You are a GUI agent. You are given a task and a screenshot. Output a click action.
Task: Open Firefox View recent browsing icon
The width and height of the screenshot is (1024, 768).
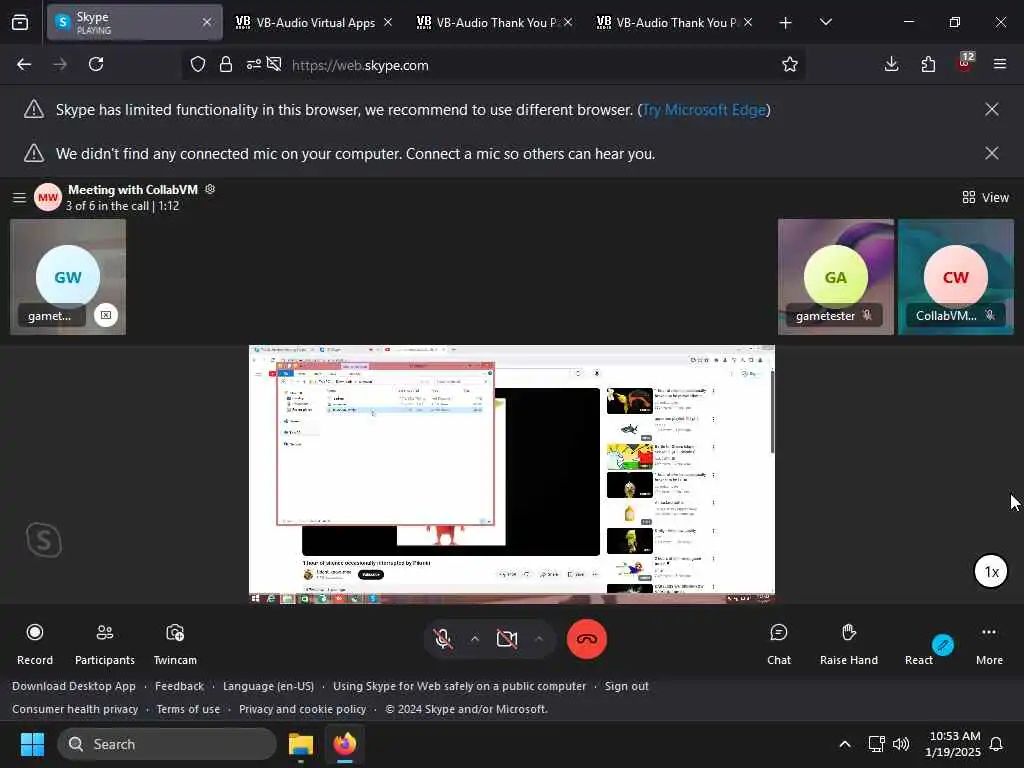click(20, 22)
